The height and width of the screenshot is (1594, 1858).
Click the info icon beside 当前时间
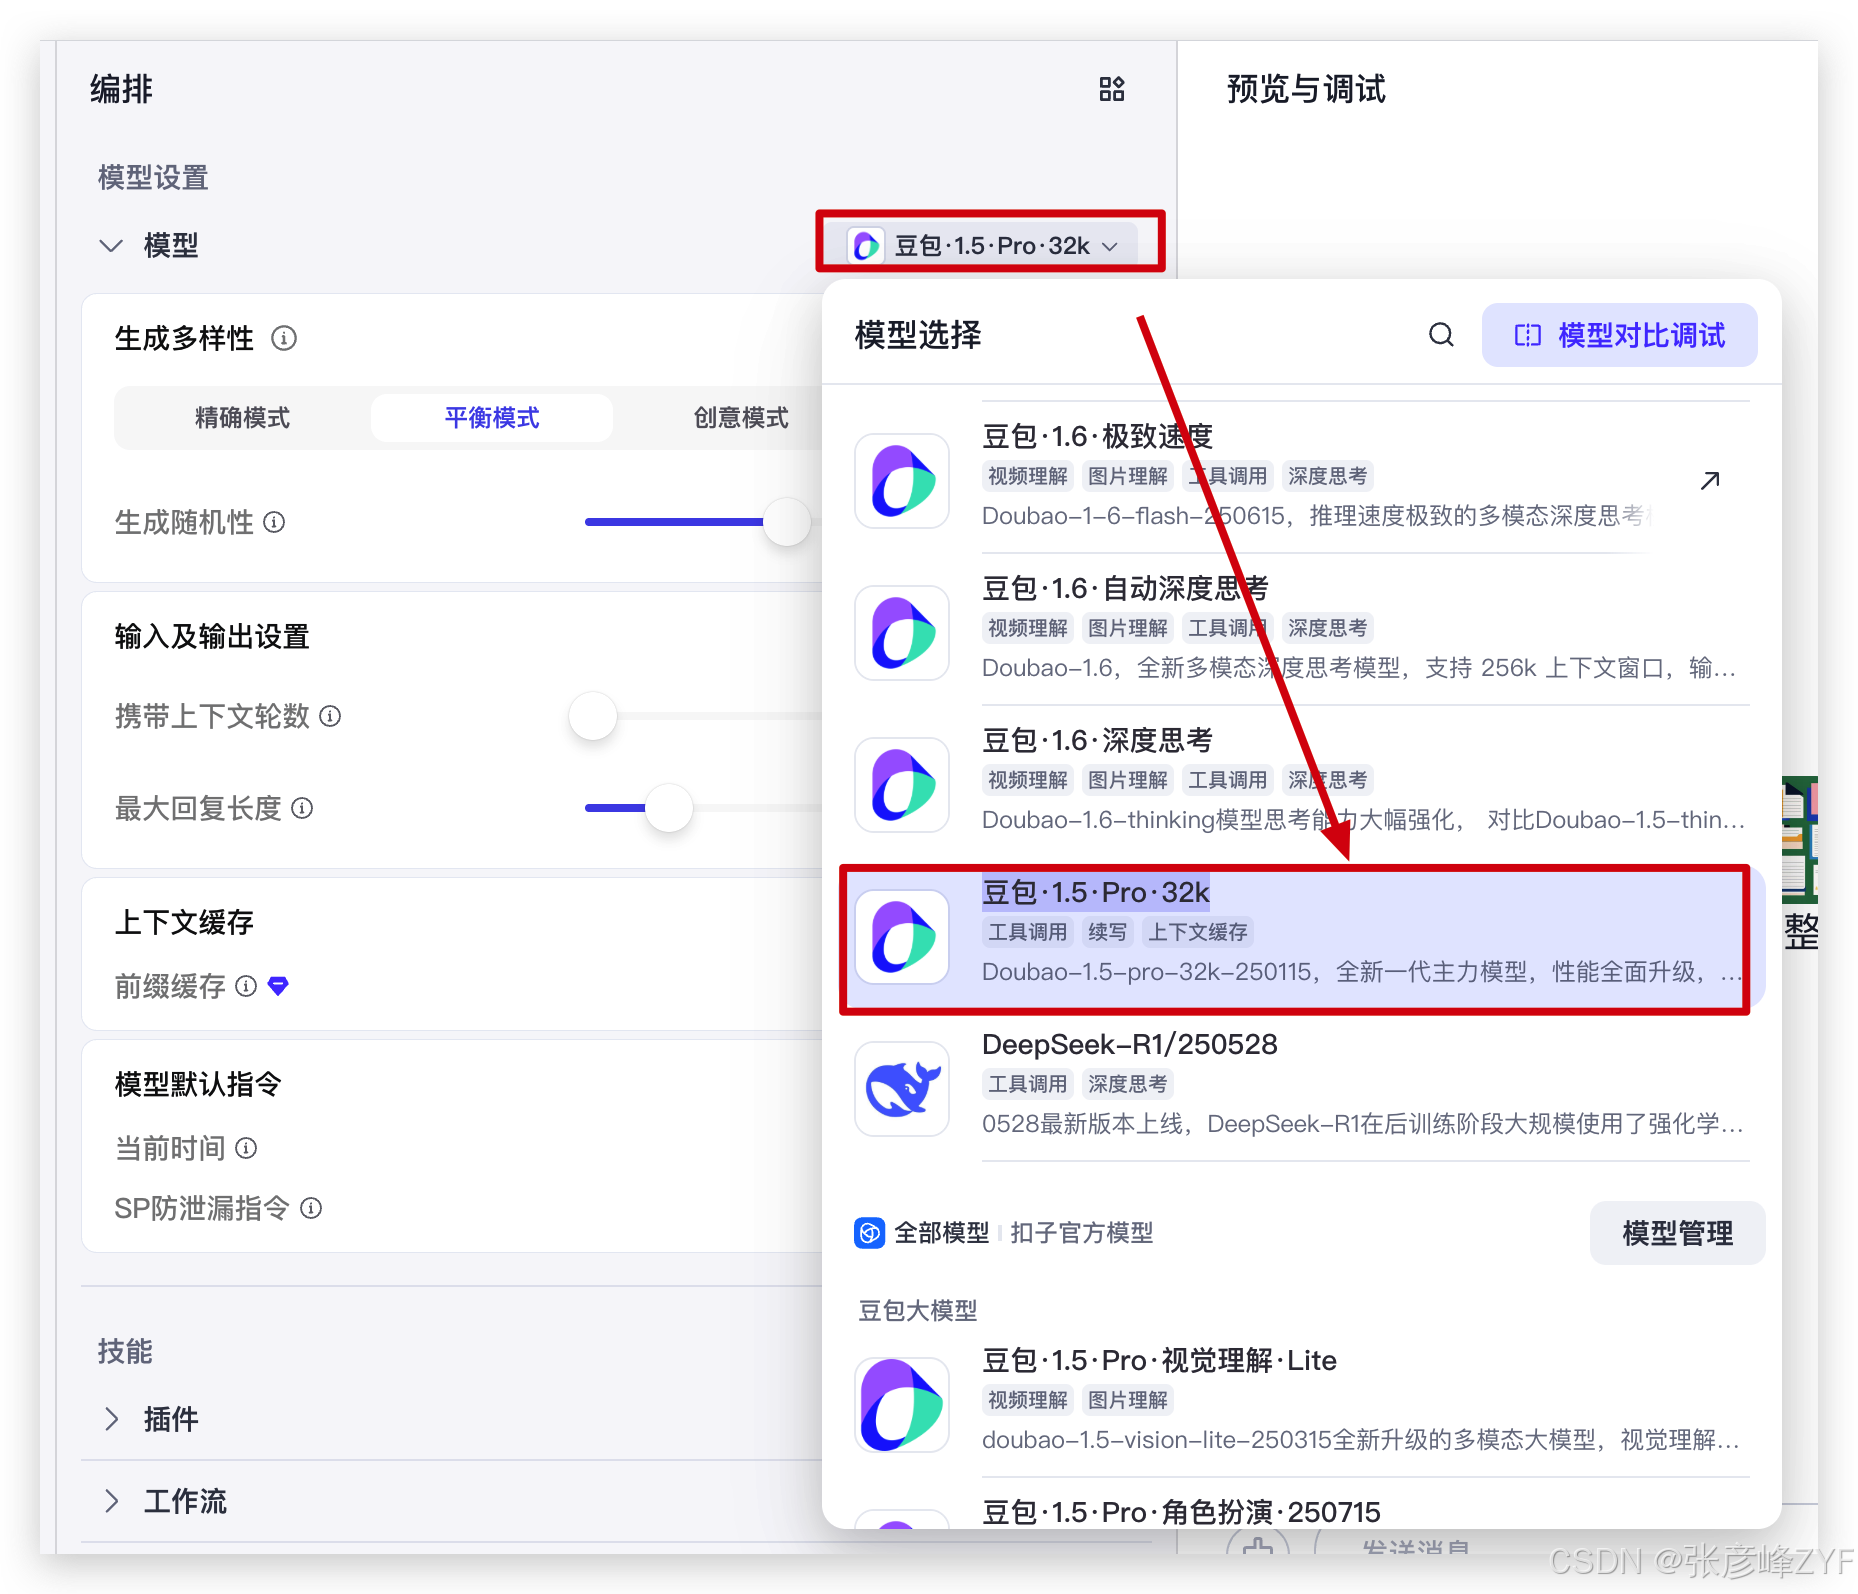[x=246, y=1148]
